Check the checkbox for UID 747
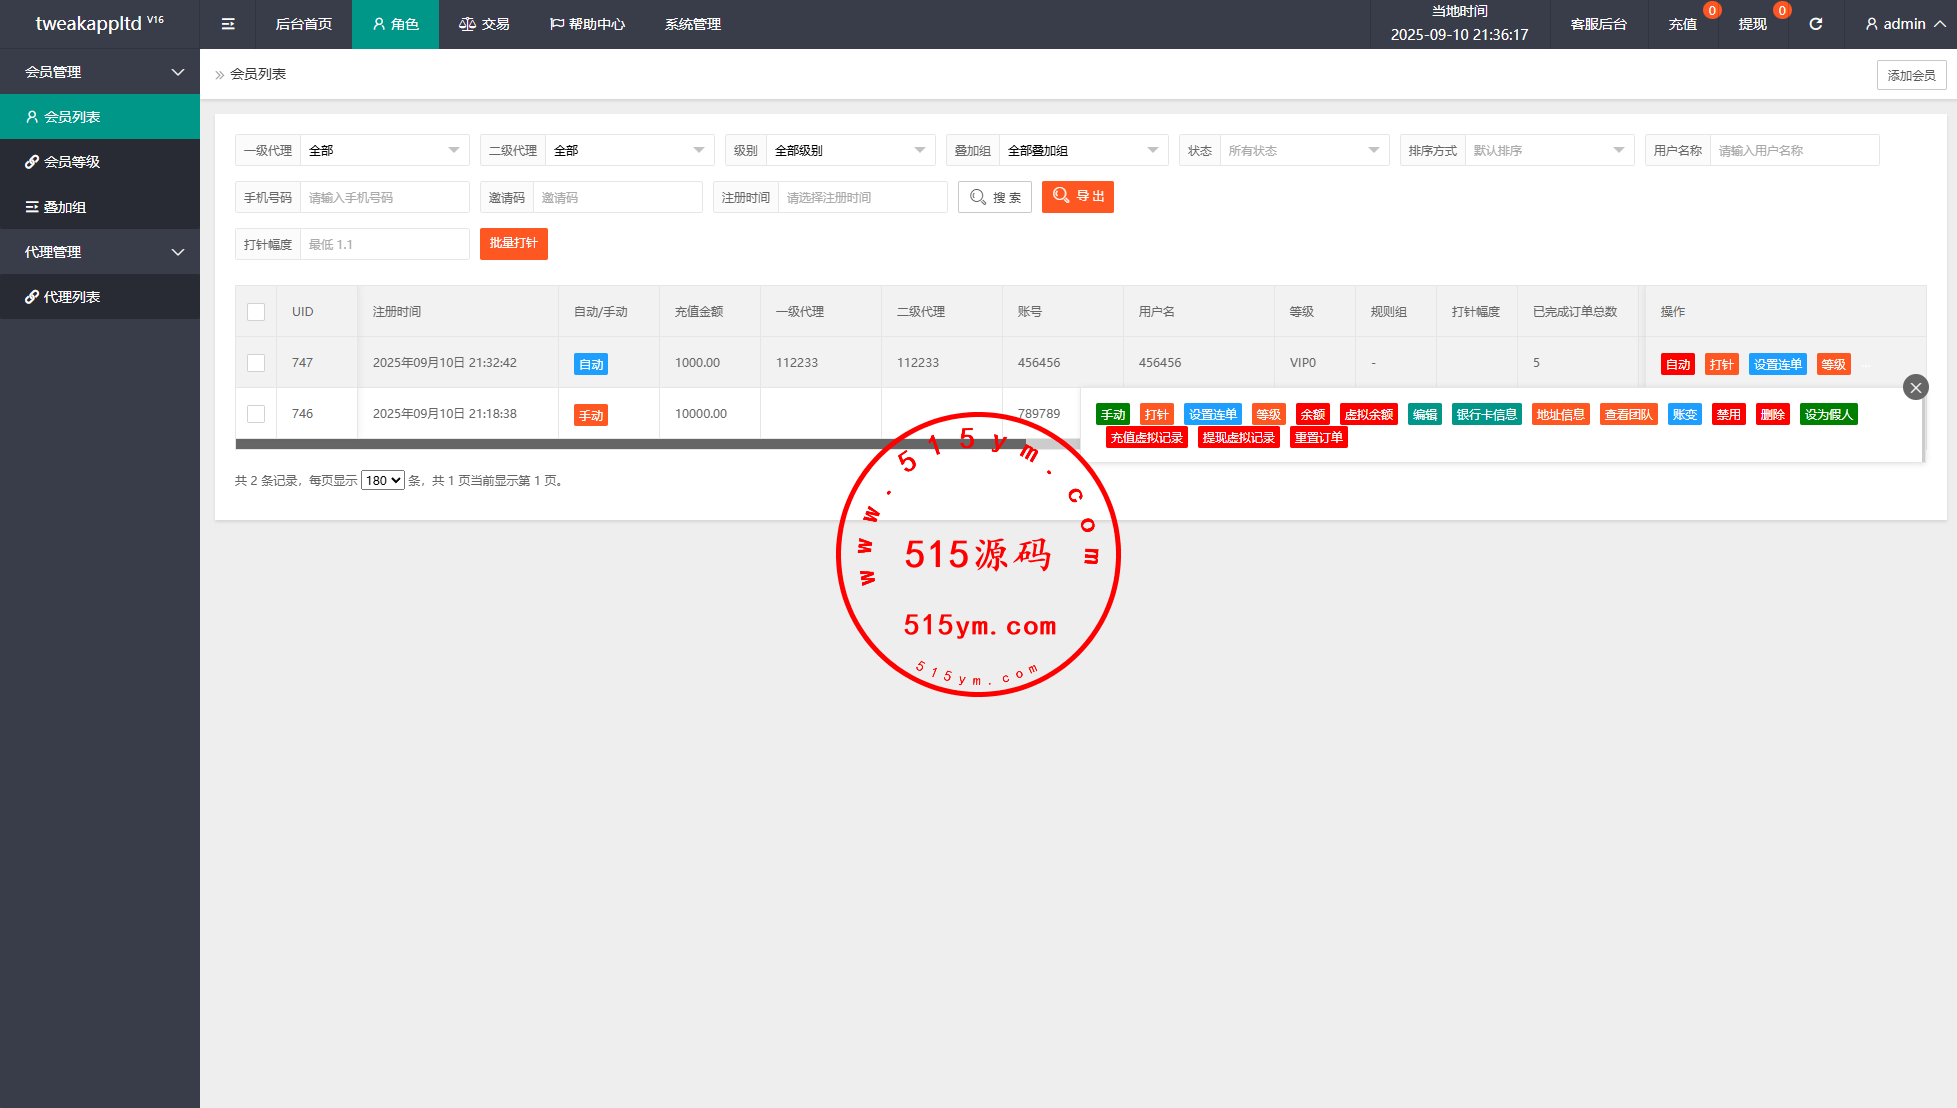The height and width of the screenshot is (1108, 1957). 256,363
